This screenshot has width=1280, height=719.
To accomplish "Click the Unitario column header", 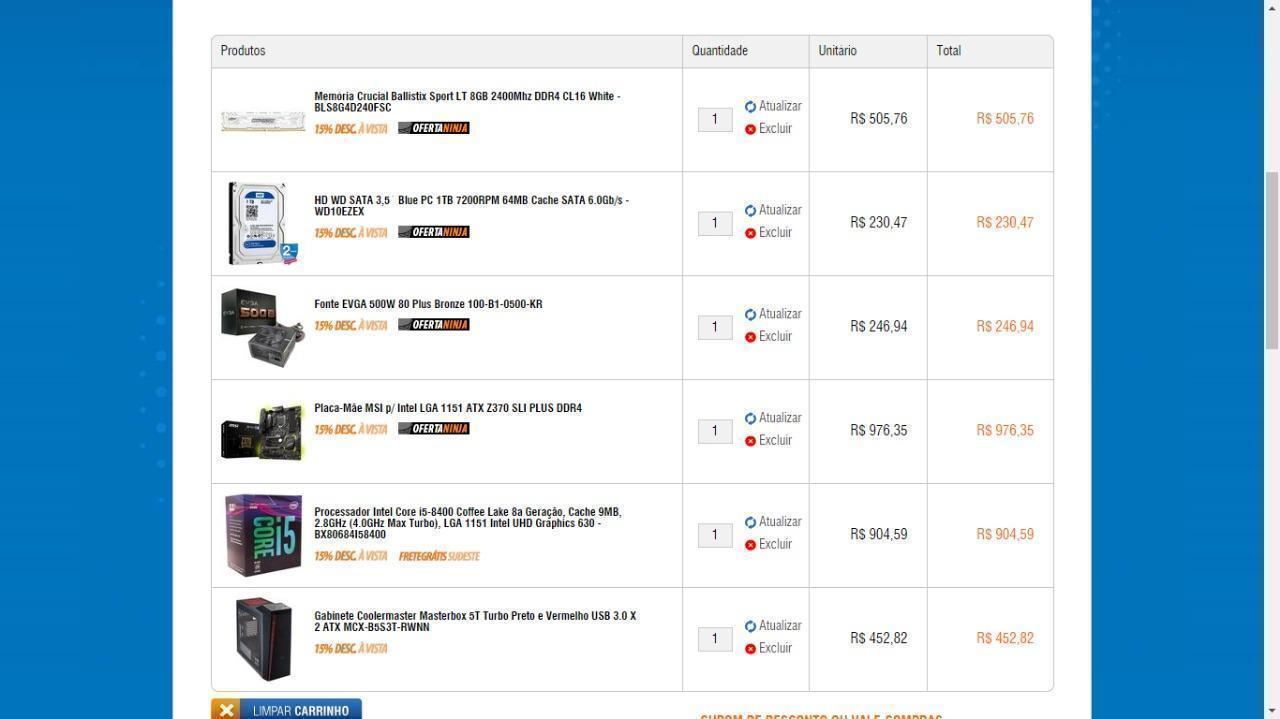I will [838, 51].
